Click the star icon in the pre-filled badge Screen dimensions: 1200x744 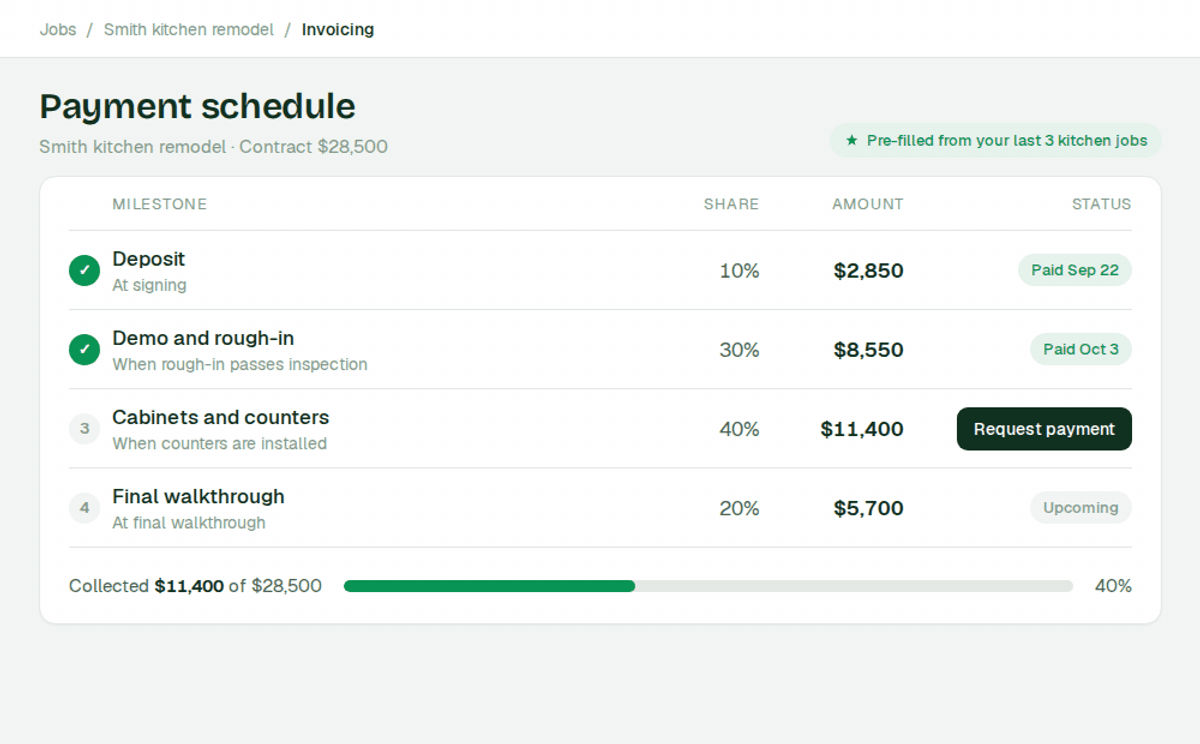pyautogui.click(x=852, y=141)
